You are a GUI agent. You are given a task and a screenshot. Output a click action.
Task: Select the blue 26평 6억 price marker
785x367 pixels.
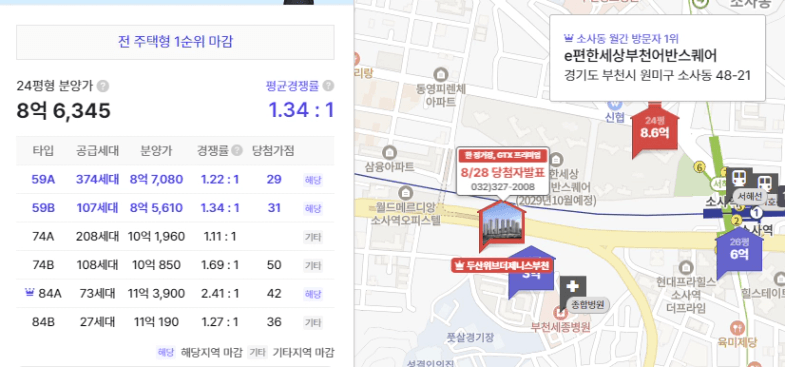point(739,251)
